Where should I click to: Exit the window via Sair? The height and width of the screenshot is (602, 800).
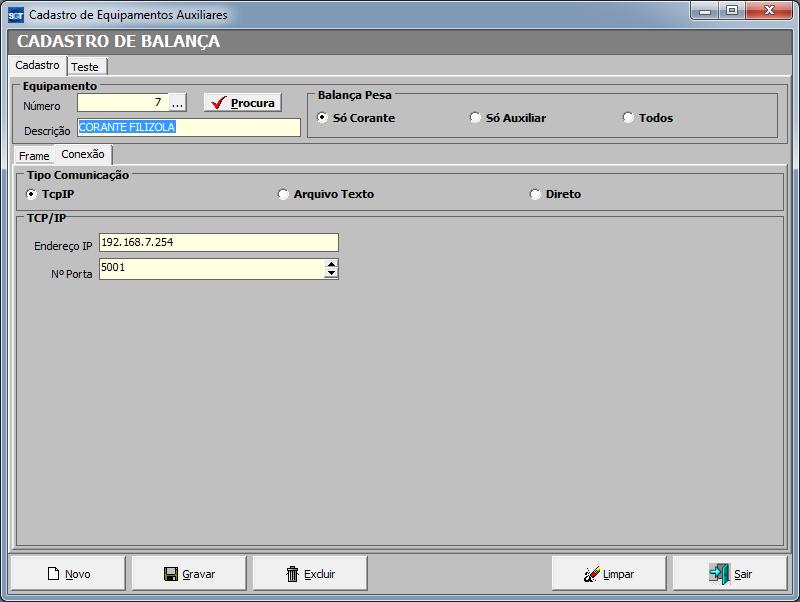coord(730,574)
